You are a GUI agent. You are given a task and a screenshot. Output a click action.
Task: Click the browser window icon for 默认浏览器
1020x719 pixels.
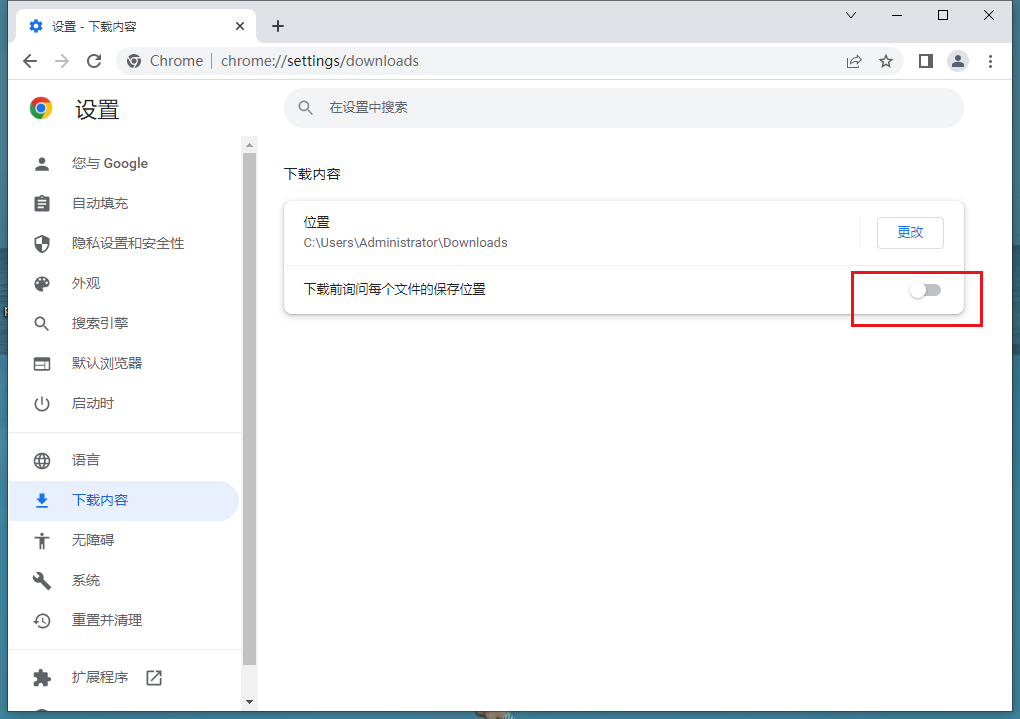click(x=42, y=364)
